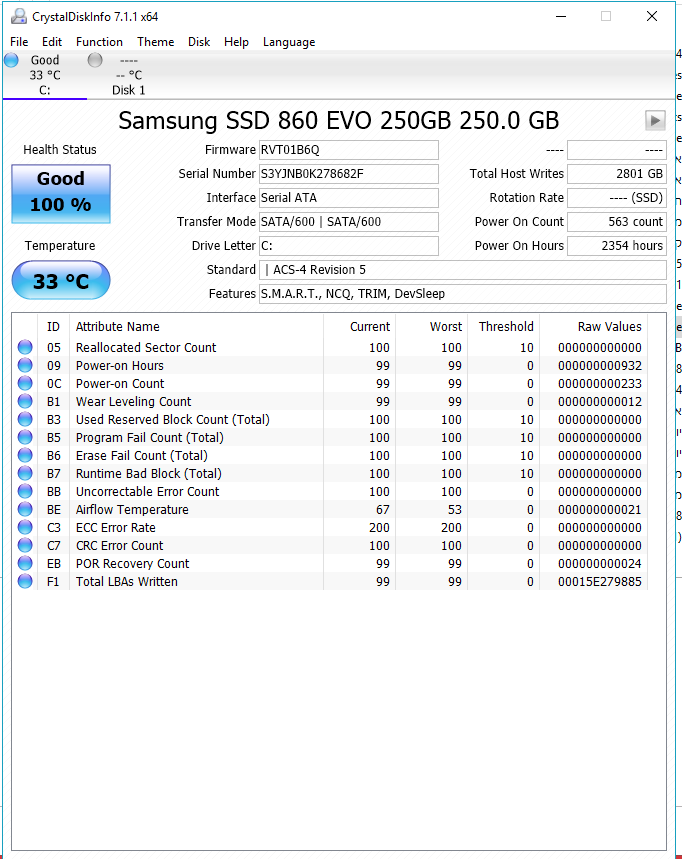
Task: Click the next disk arrow button
Action: [655, 121]
